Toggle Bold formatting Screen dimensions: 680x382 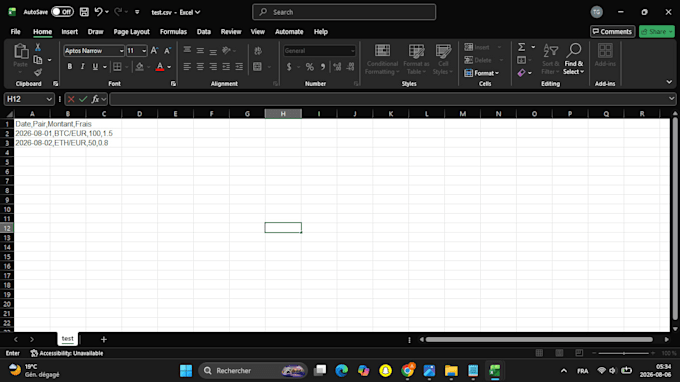69,67
